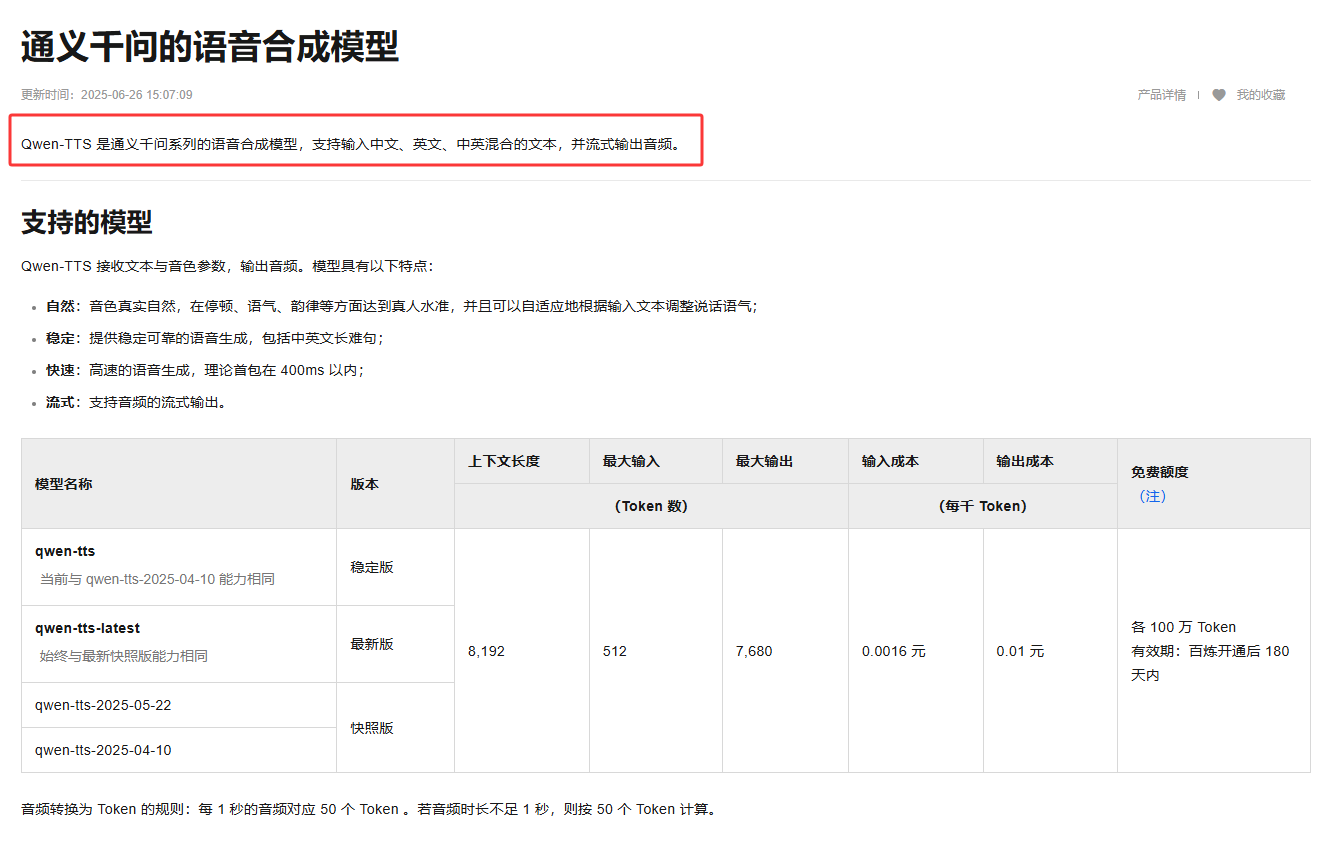Click the free quota text 各 100 万 Token
The height and width of the screenshot is (842, 1318).
pyautogui.click(x=1184, y=627)
